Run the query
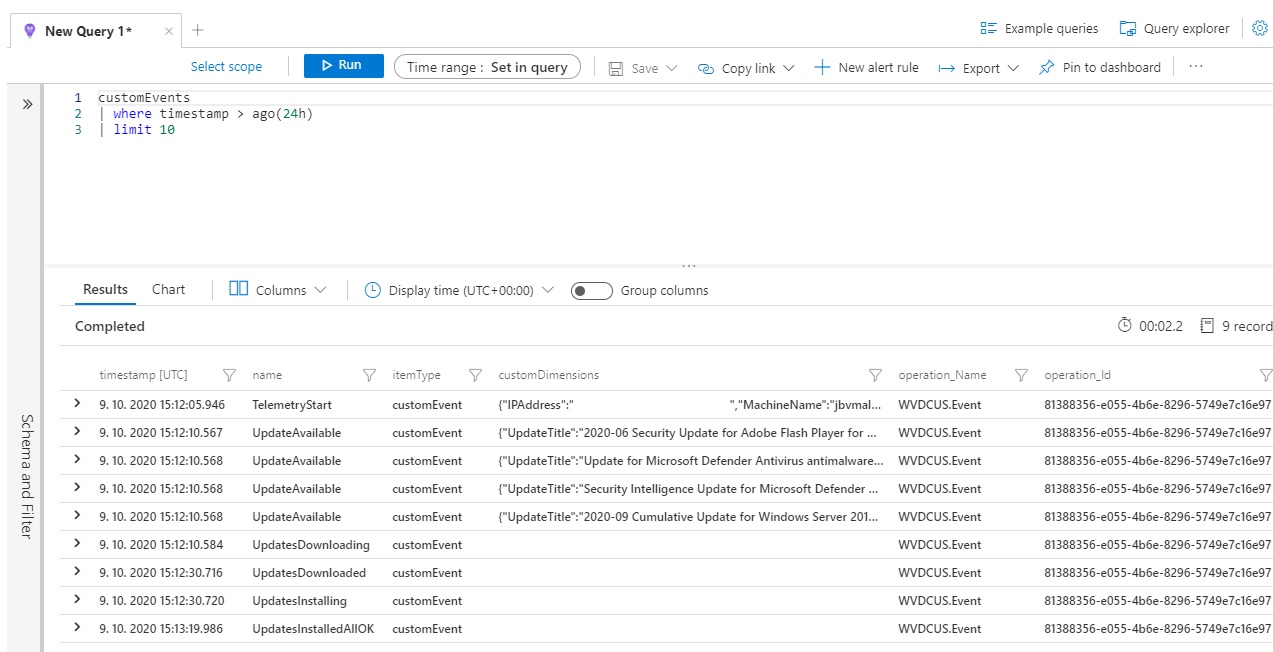Screen dimensions: 1273x652 click(343, 65)
